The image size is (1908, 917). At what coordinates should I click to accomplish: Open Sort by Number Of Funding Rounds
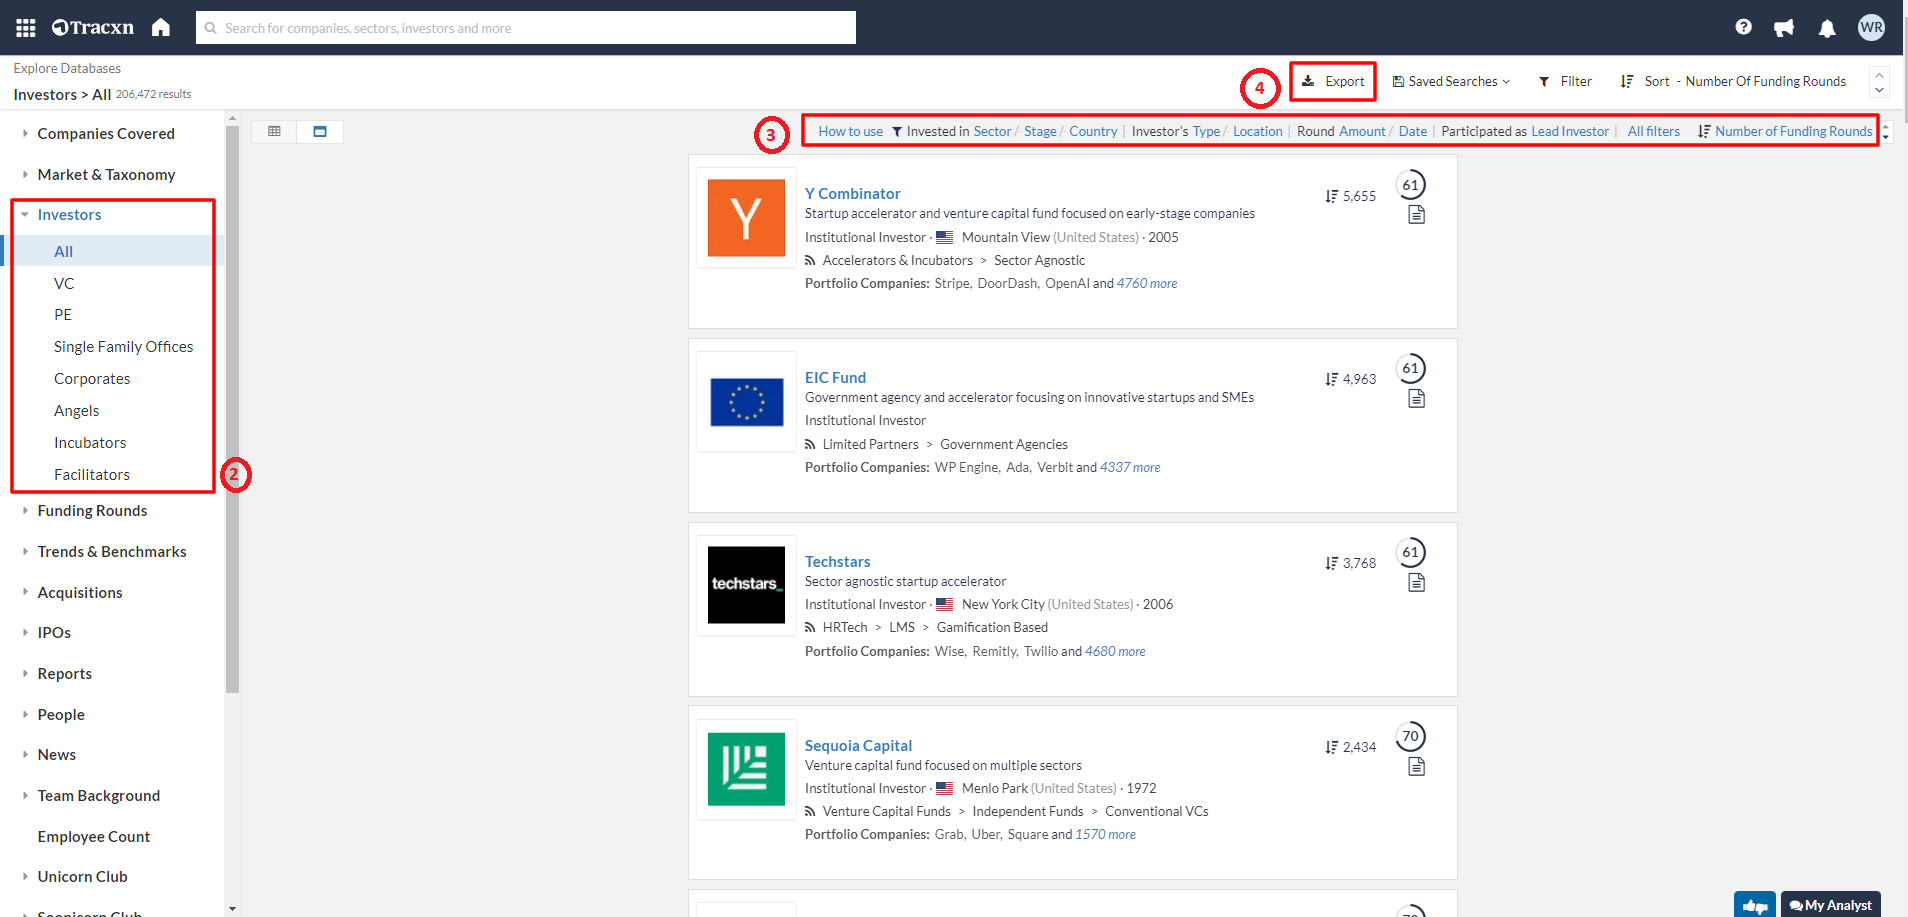[1734, 81]
